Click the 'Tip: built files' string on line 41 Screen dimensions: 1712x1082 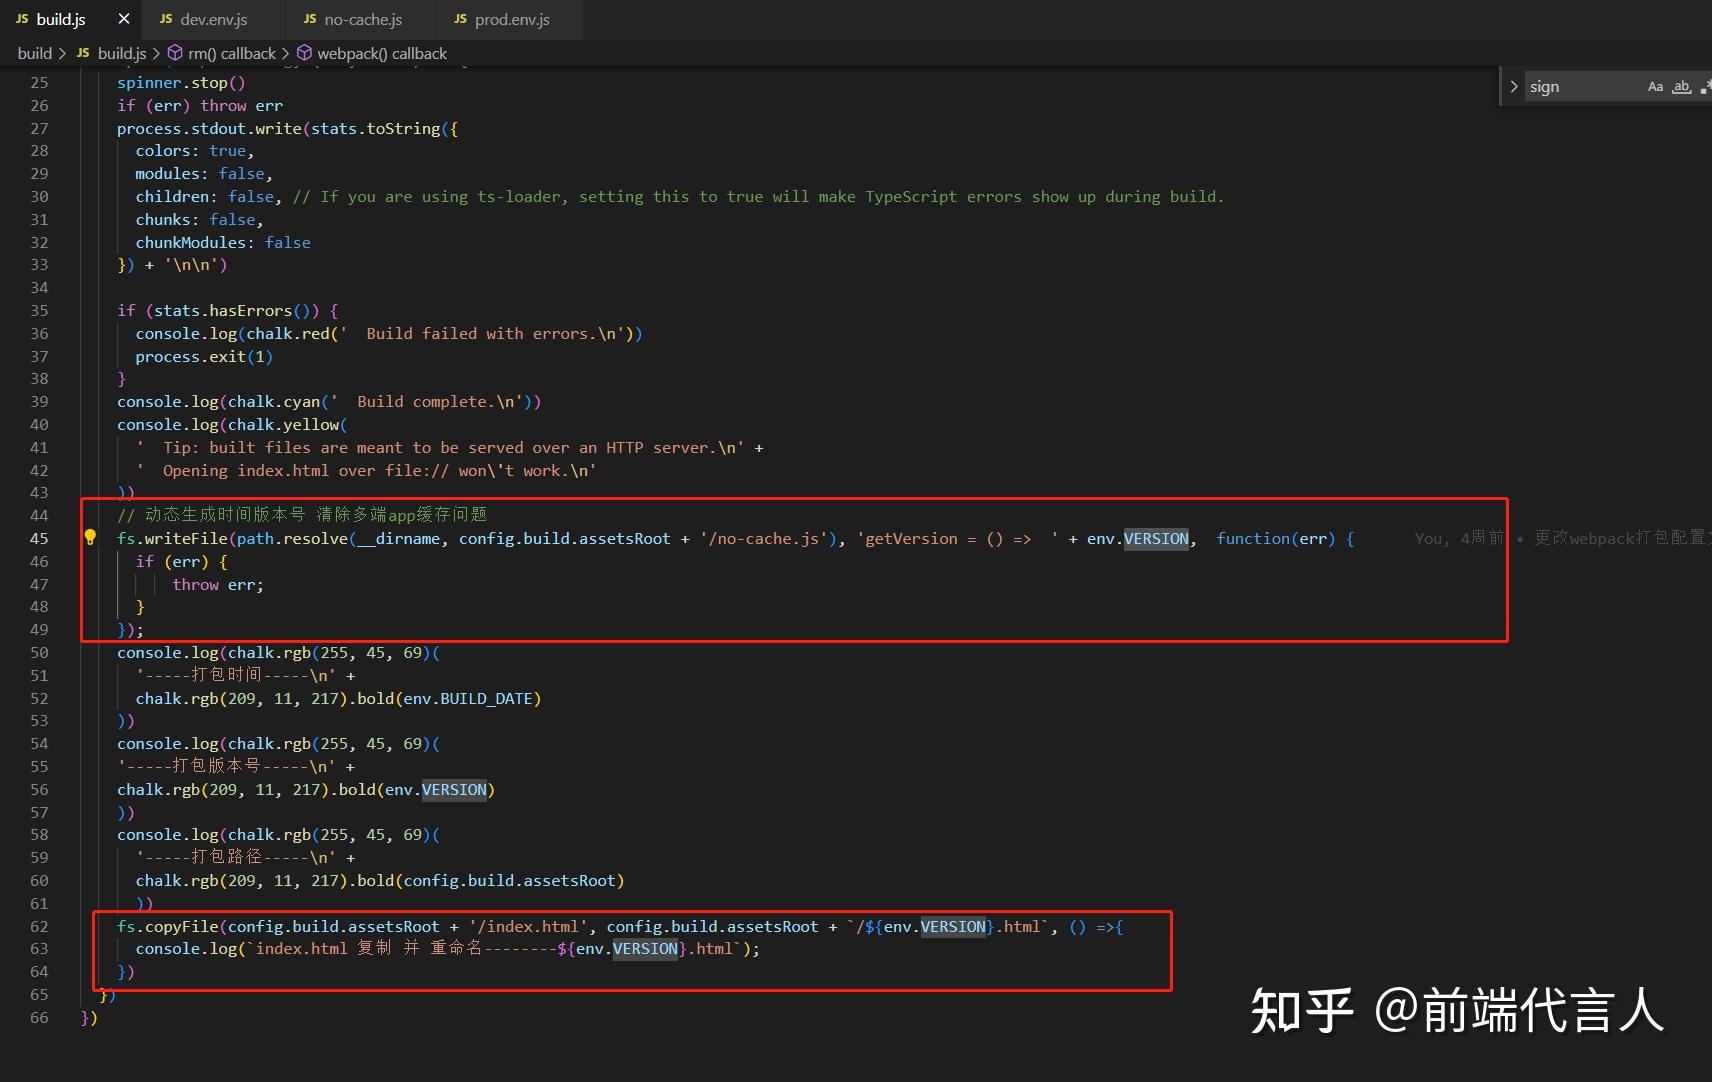coord(440,447)
